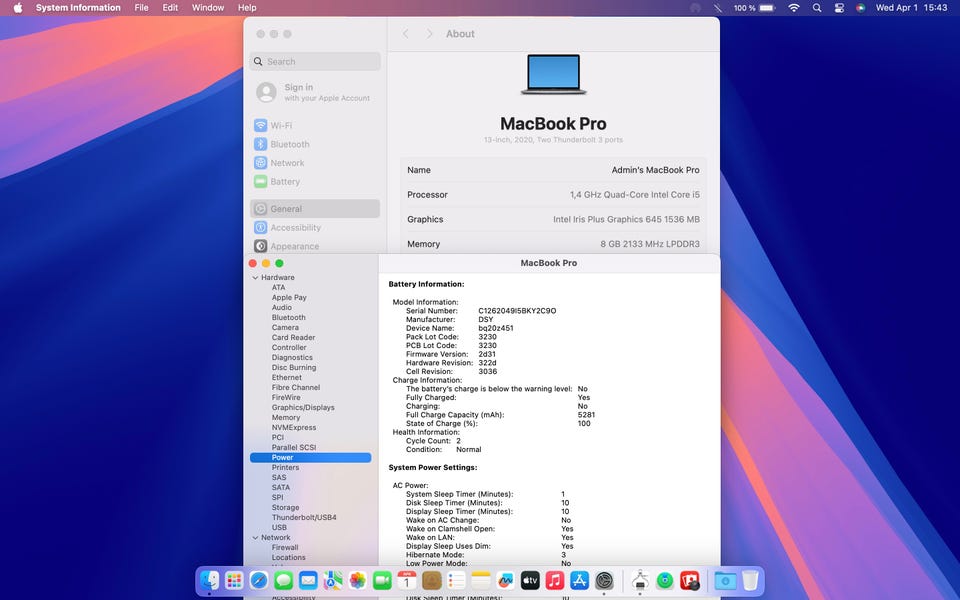Open Reminders from the Dock
The width and height of the screenshot is (960, 600).
456,580
